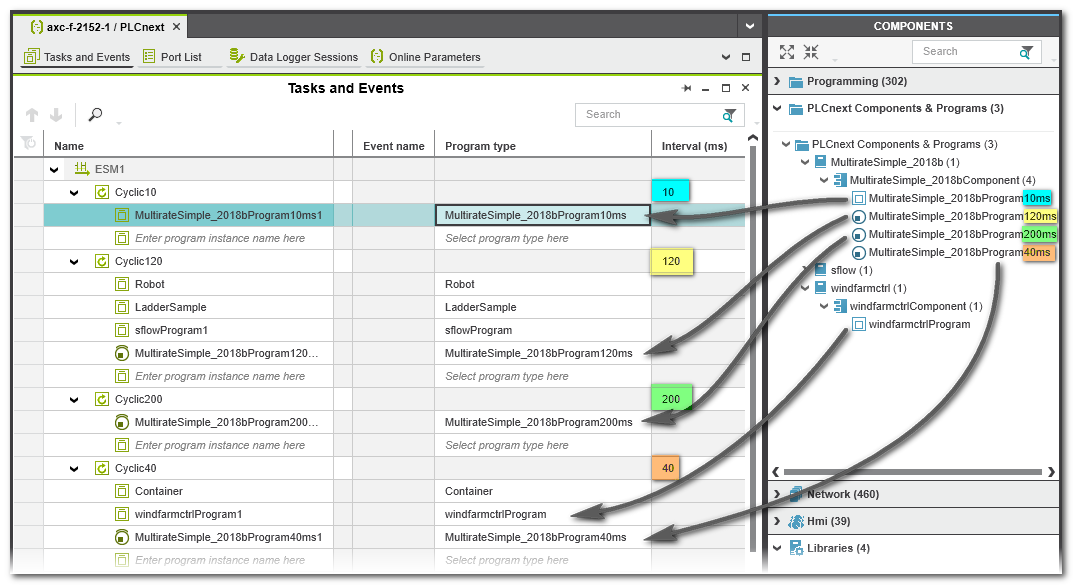The image size is (1073, 585).
Task: Click the Program type column header
Action: coord(481,146)
